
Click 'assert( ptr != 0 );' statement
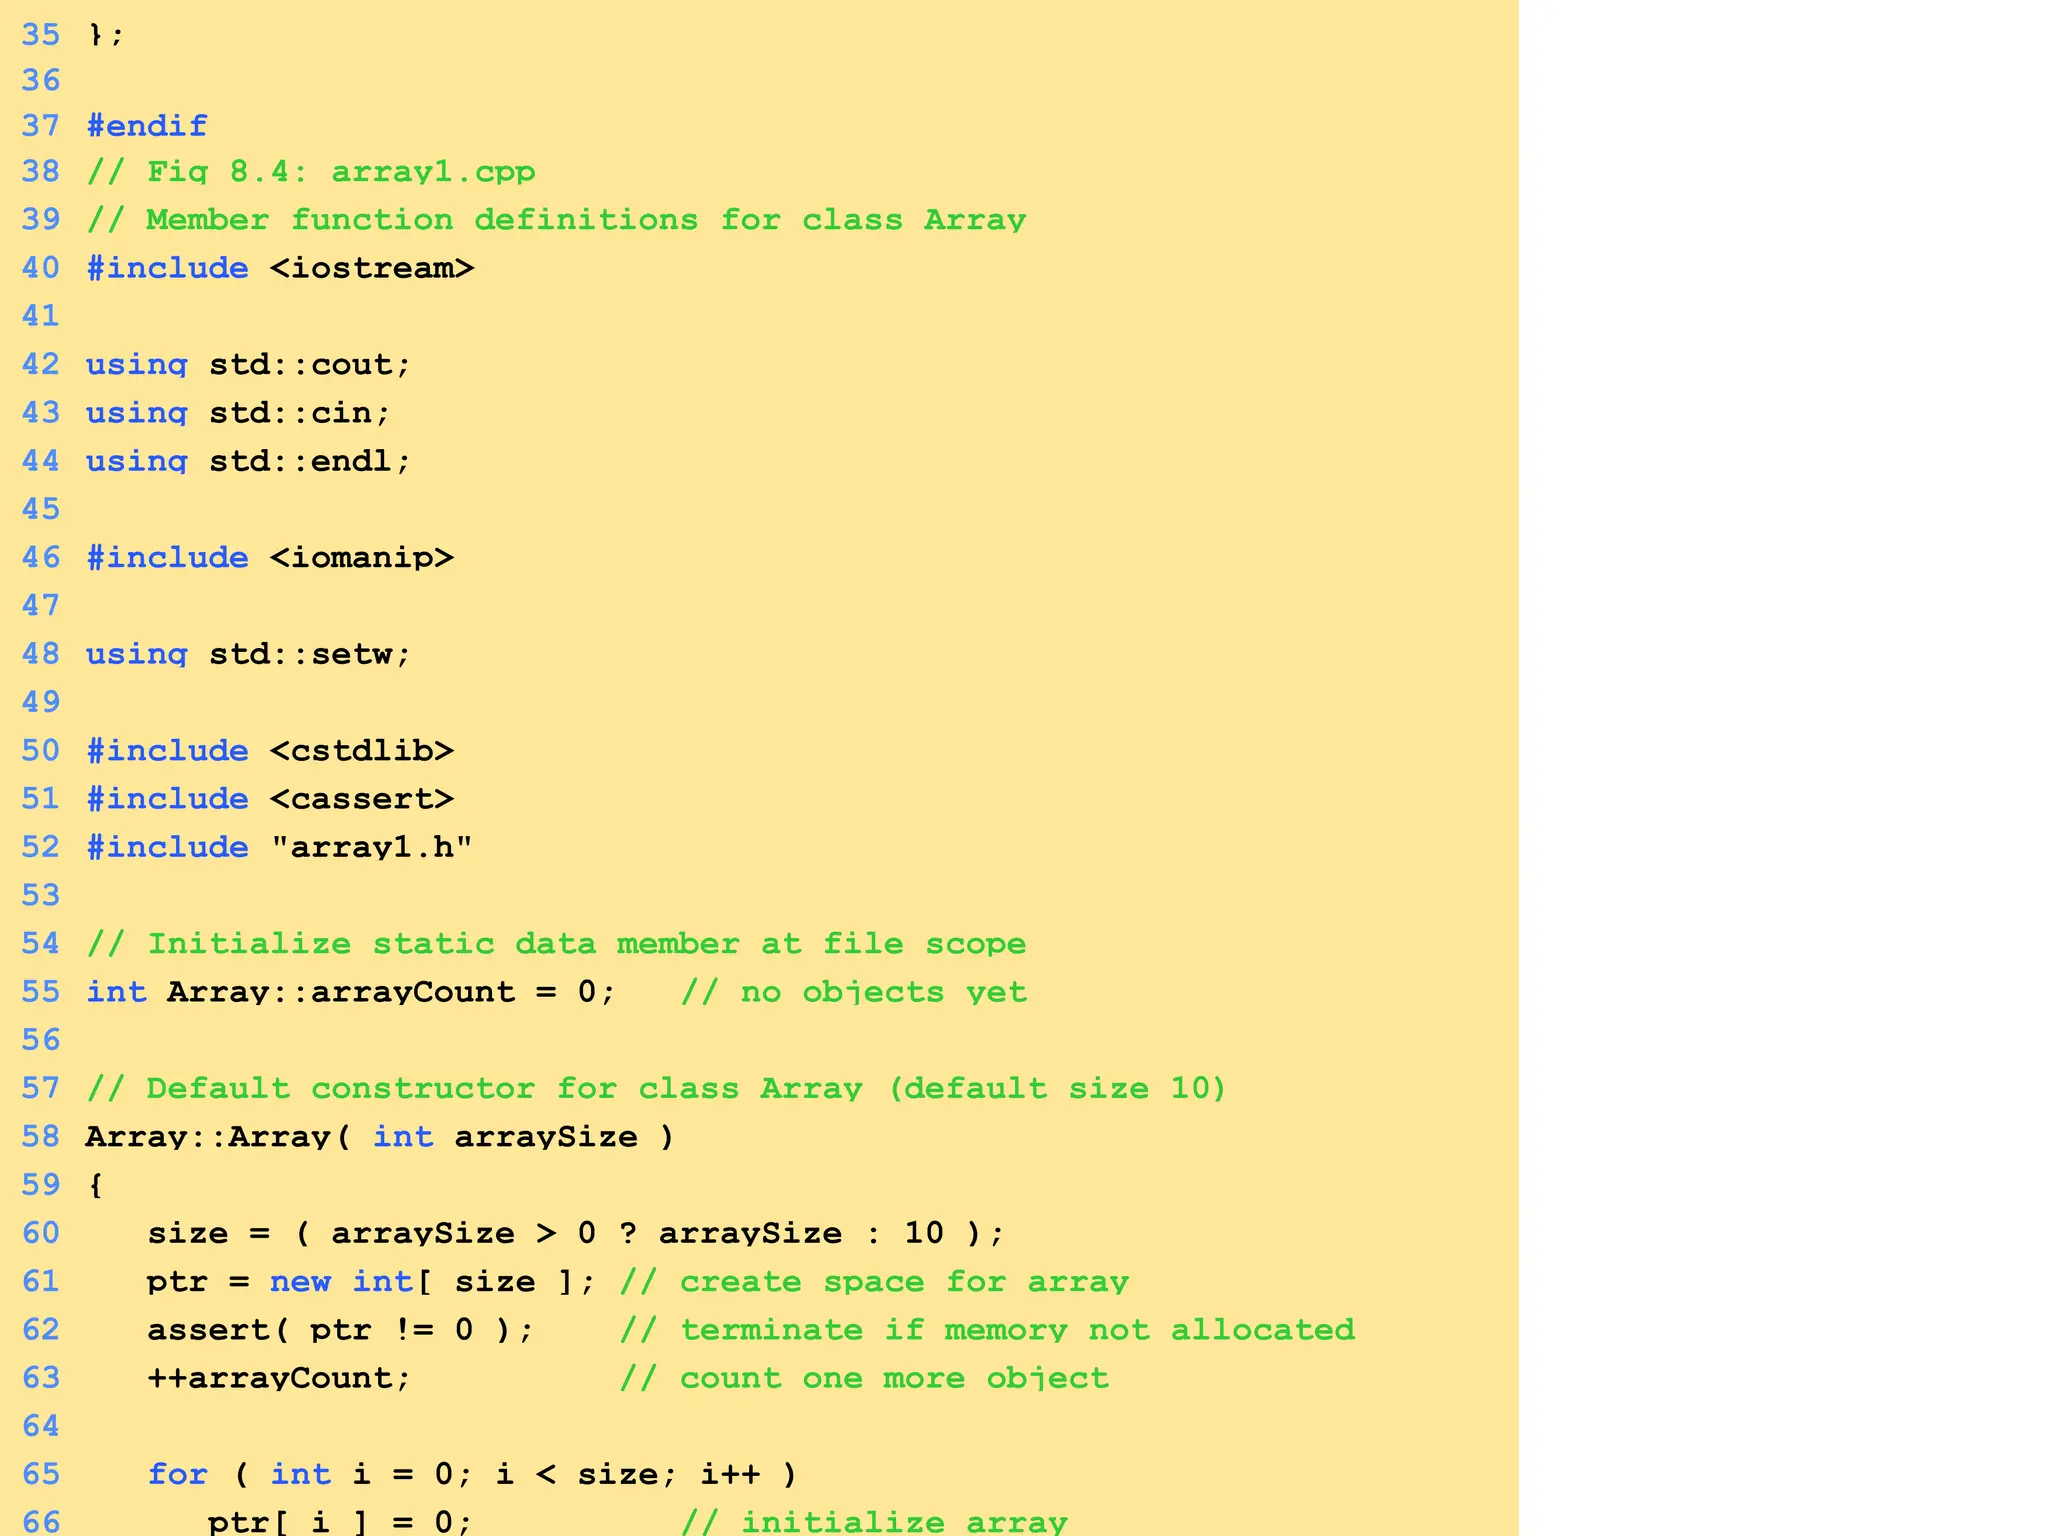[341, 1330]
